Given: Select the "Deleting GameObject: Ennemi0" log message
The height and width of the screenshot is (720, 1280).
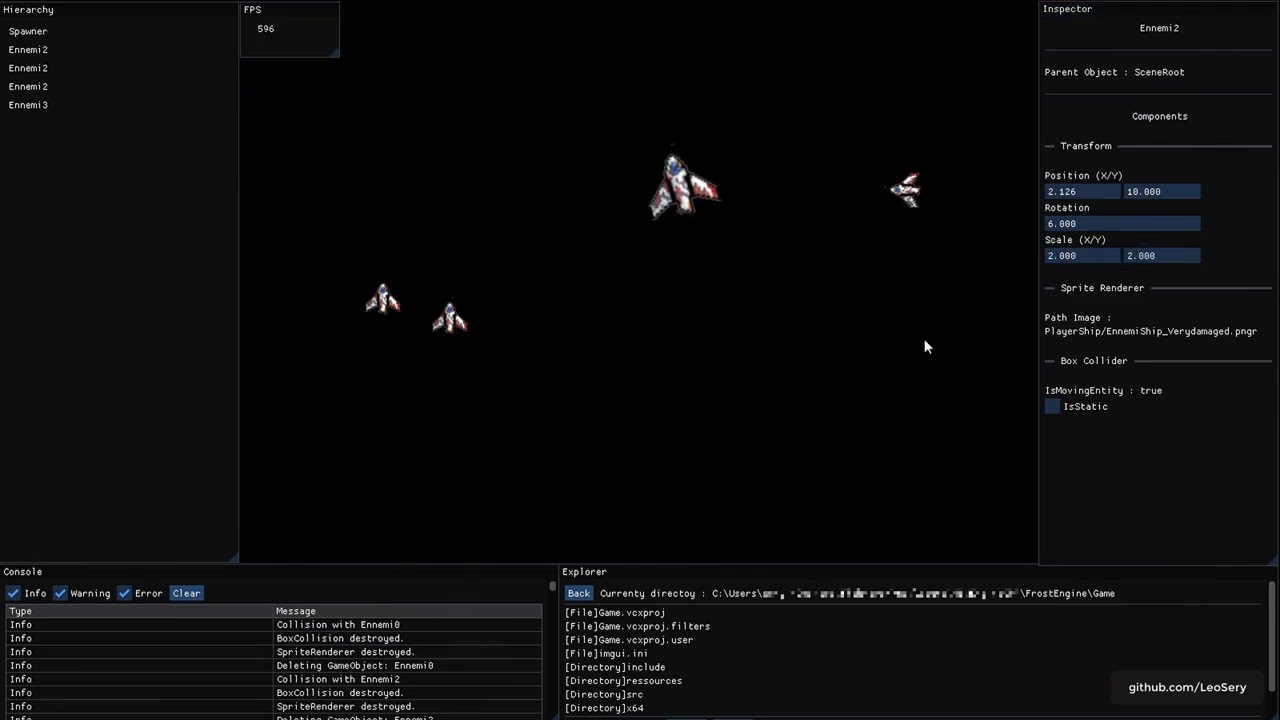Looking at the screenshot, I should (355, 665).
